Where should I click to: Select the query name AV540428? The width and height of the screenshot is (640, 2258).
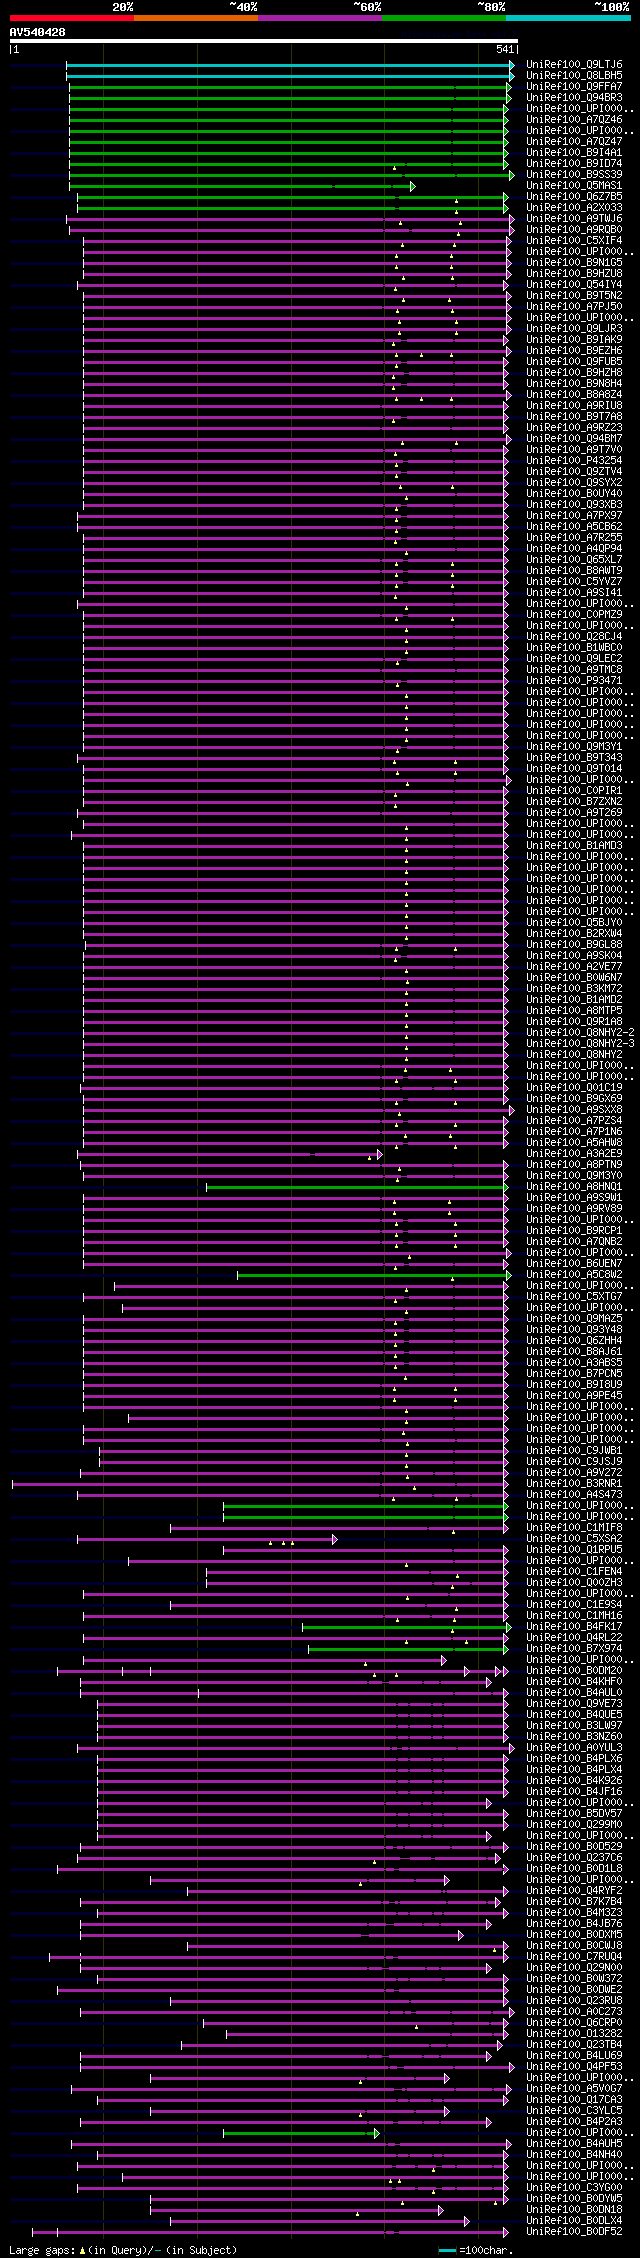tap(38, 32)
